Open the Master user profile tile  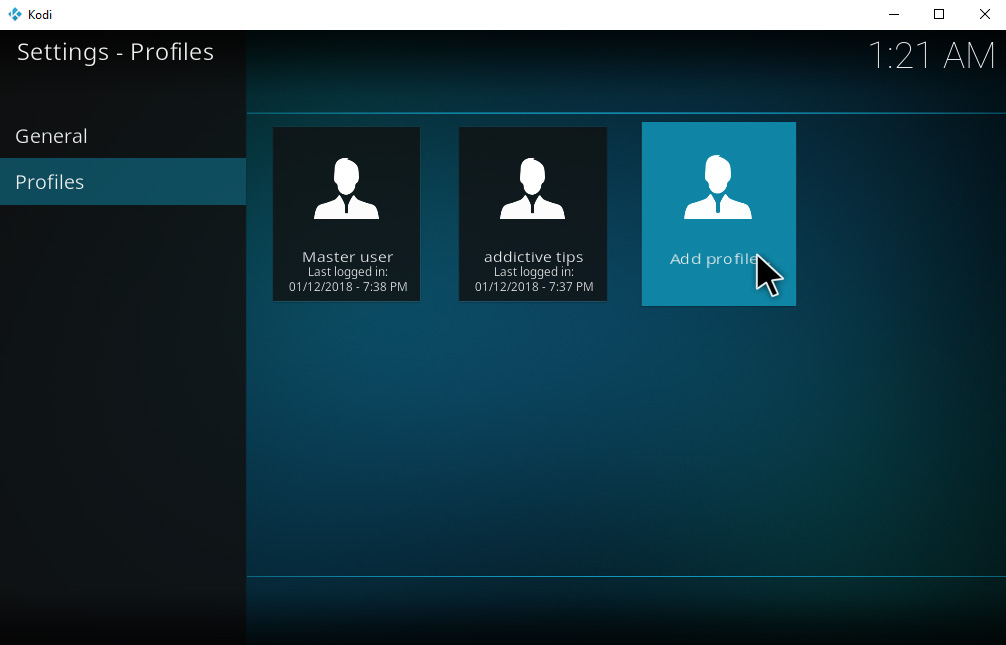tap(346, 214)
